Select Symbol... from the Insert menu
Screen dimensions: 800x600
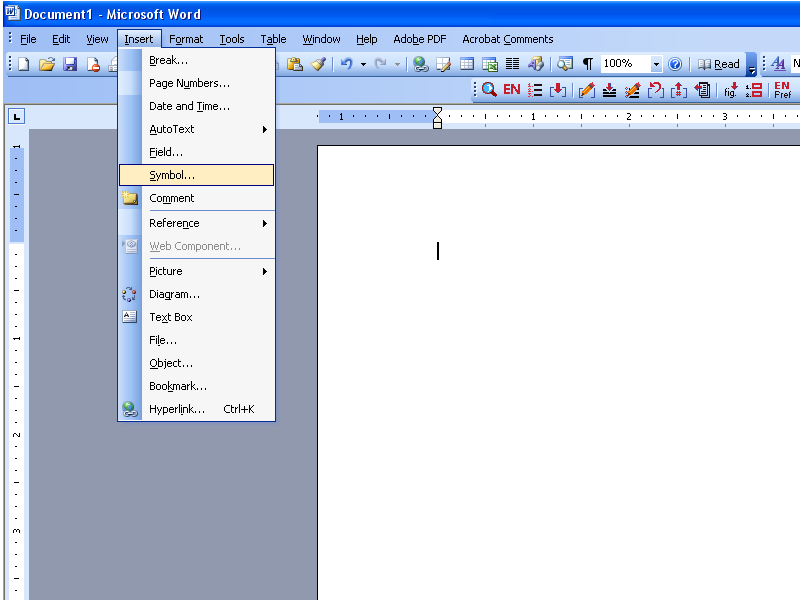(172, 174)
